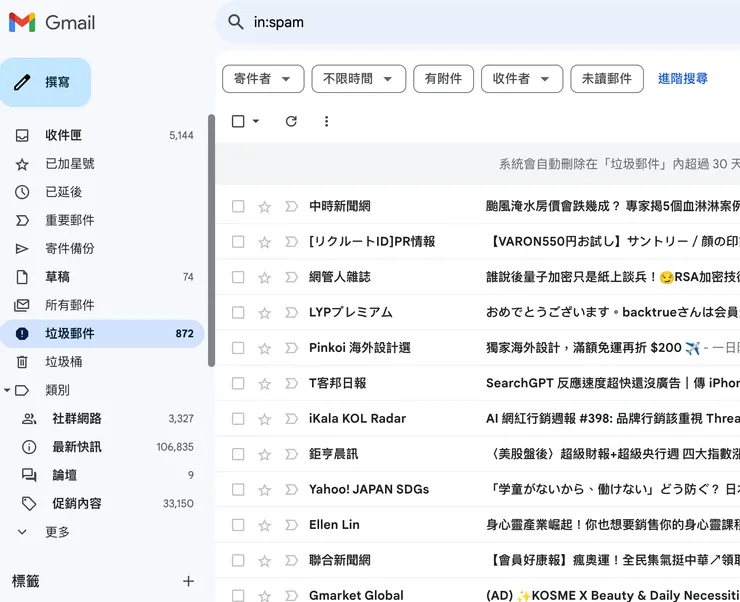Open the iKala KOL Radar email subject
The image size is (740, 602).
613,418
